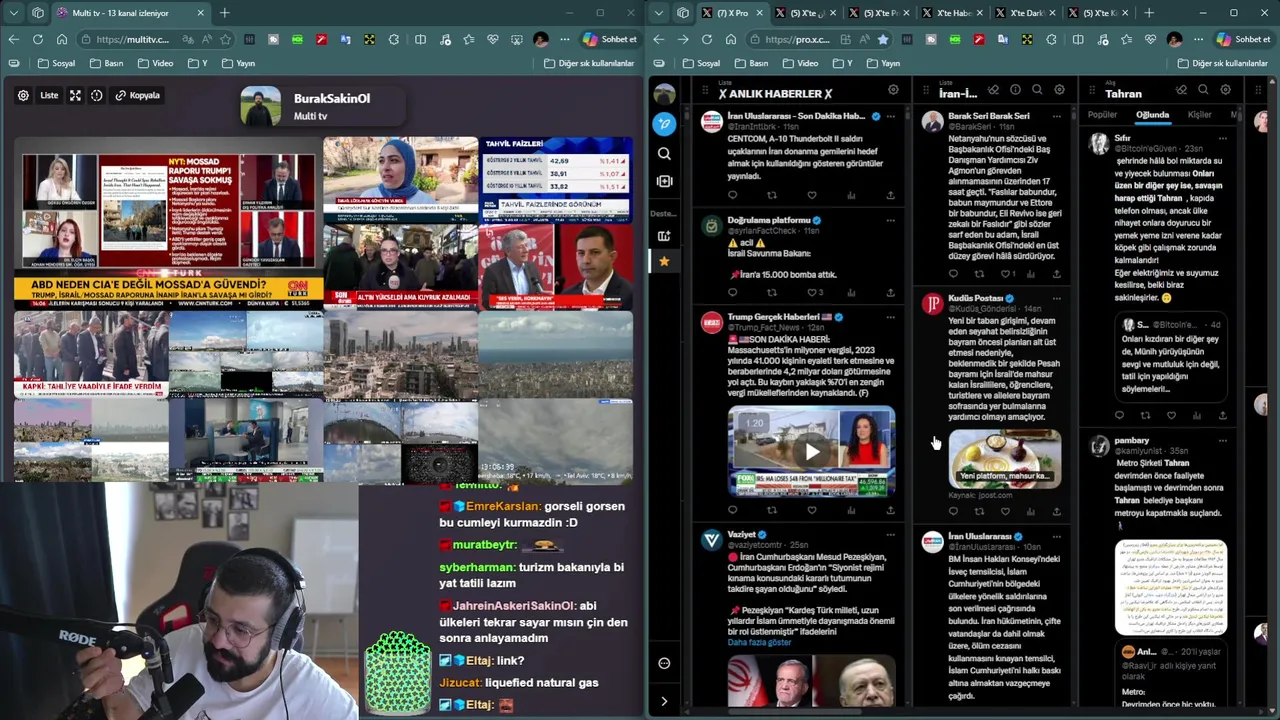
Task: Switch to Popüler tab in Tahran column
Action: pyautogui.click(x=1102, y=115)
